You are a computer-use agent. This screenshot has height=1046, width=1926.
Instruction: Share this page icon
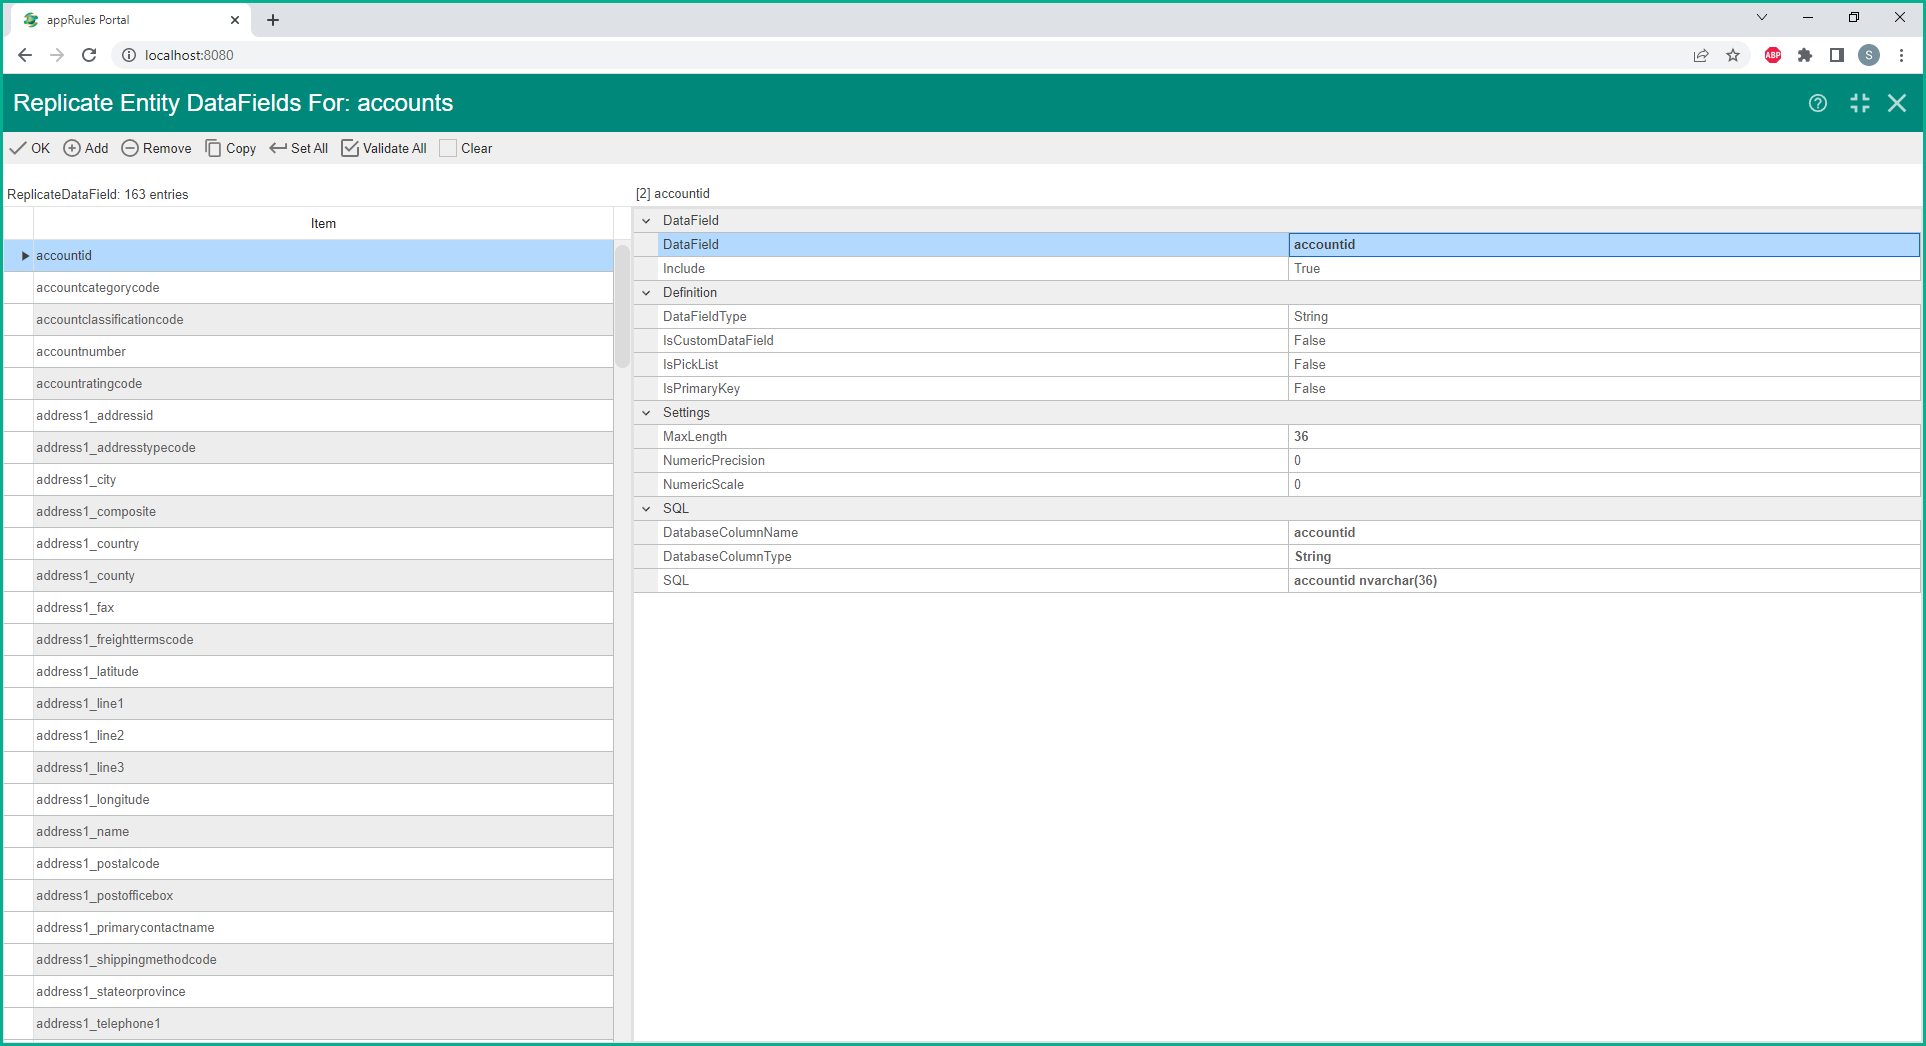pos(1701,55)
